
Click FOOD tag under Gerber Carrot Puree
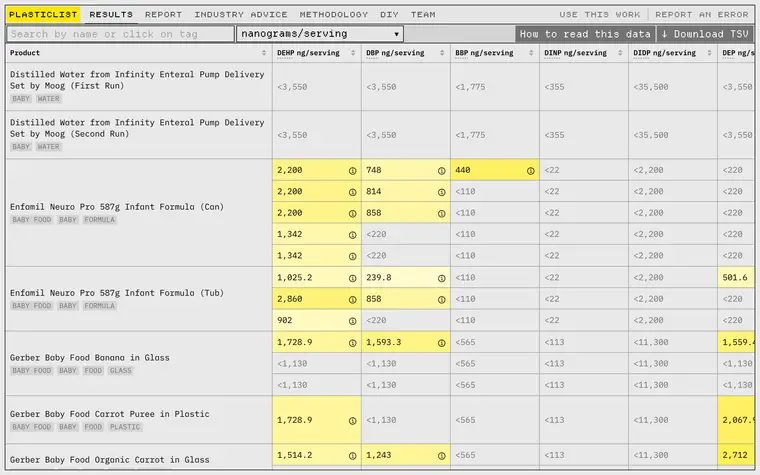tap(93, 427)
